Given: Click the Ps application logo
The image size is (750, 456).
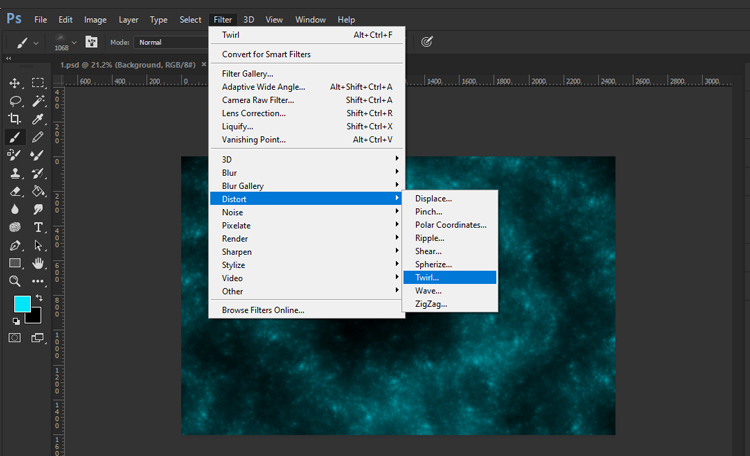Looking at the screenshot, I should (x=14, y=19).
